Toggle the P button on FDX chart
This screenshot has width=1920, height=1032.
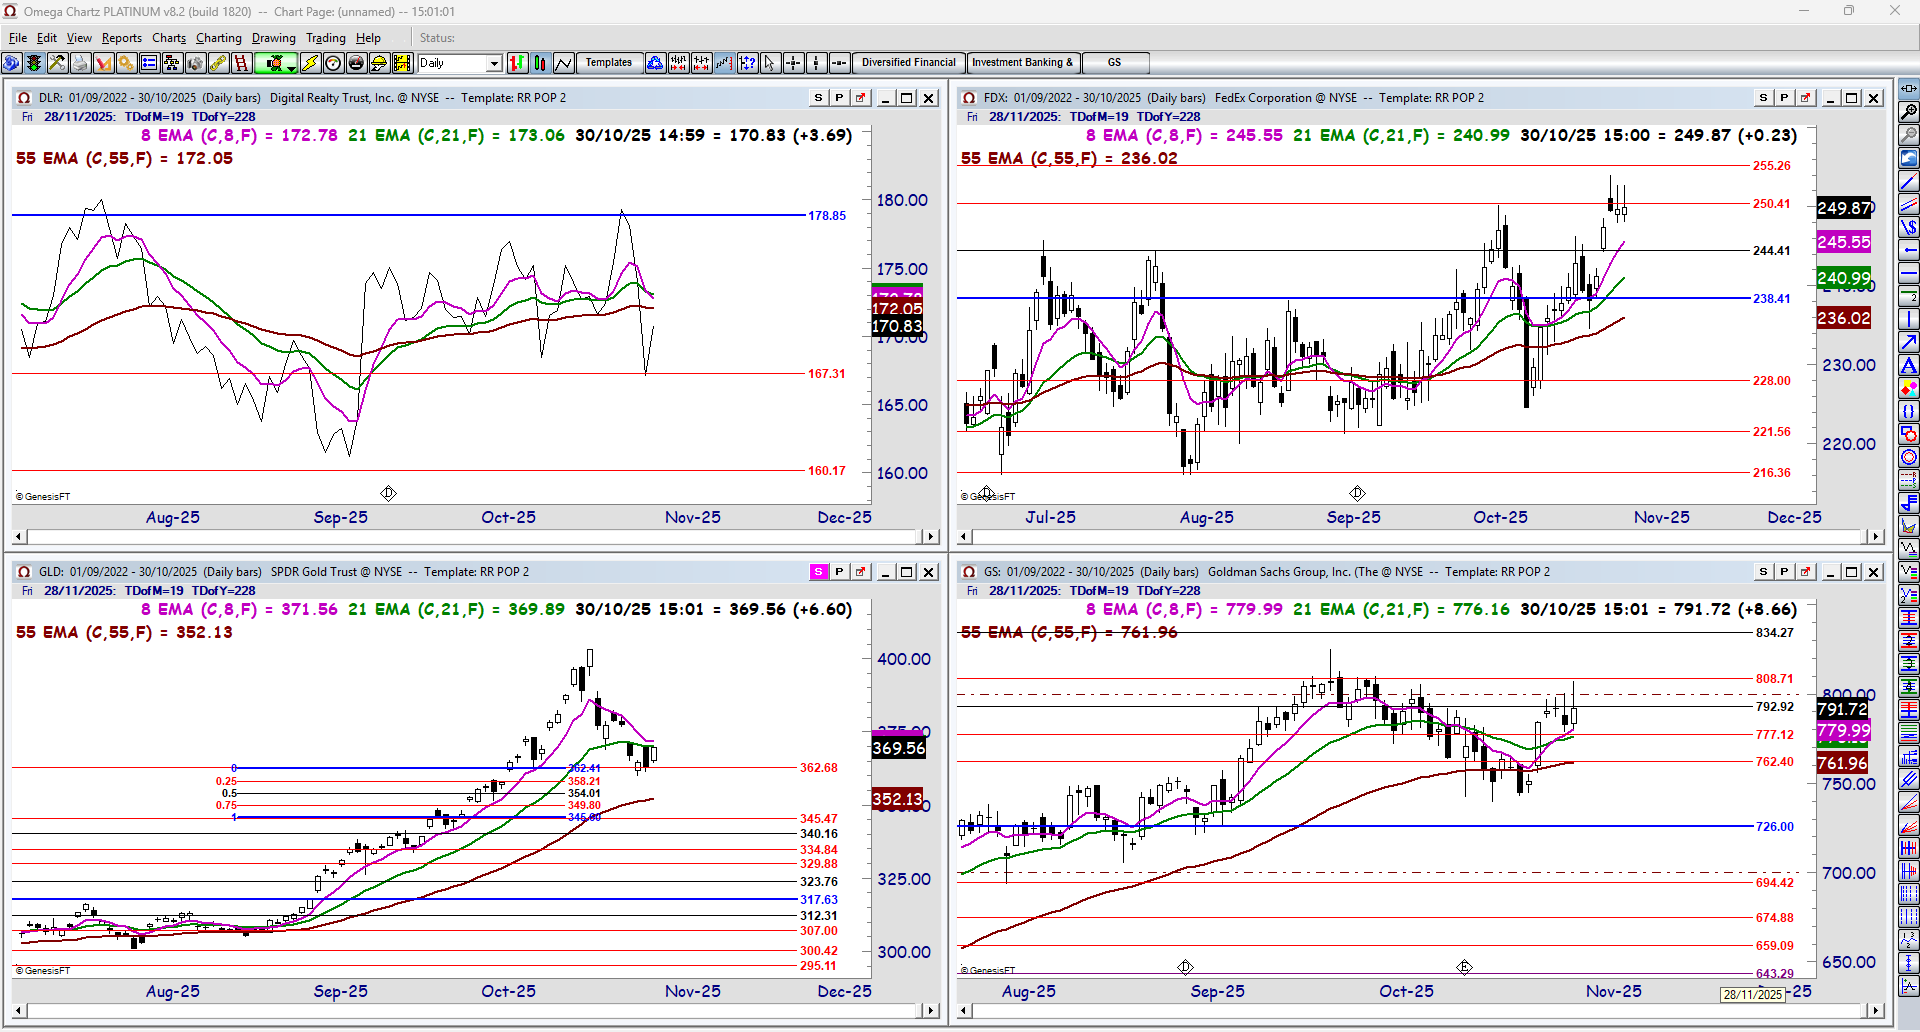coord(1784,98)
